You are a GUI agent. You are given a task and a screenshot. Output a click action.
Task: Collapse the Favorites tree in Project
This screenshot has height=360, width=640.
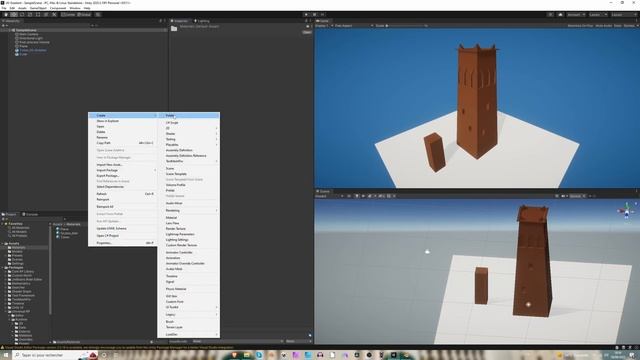2,224
